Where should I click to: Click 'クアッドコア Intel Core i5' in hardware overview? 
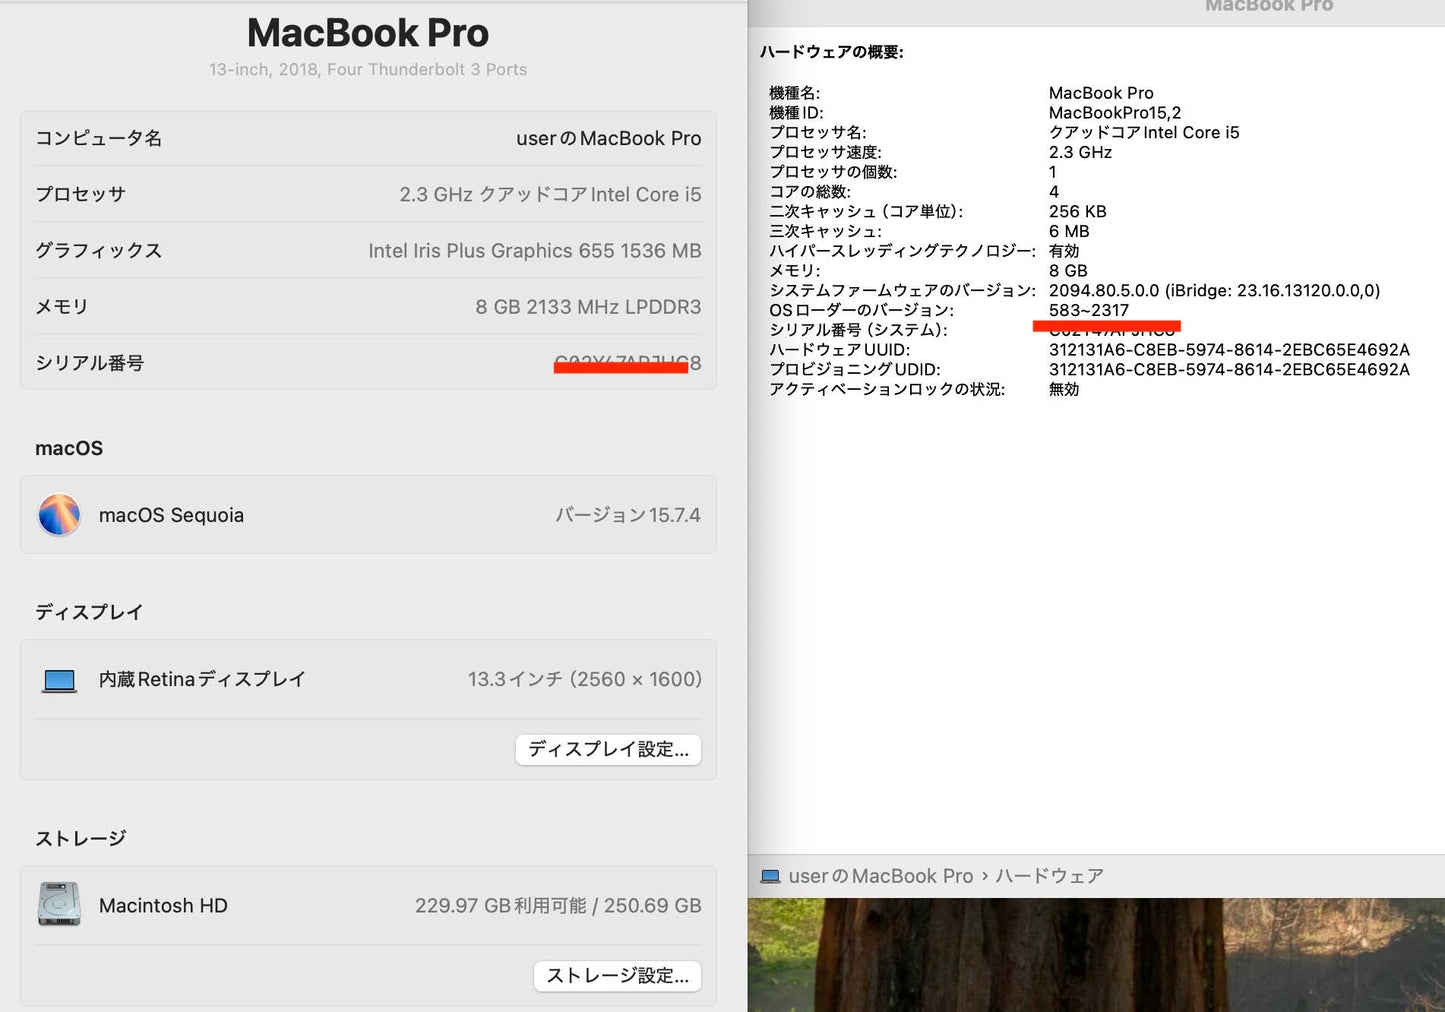click(1144, 132)
